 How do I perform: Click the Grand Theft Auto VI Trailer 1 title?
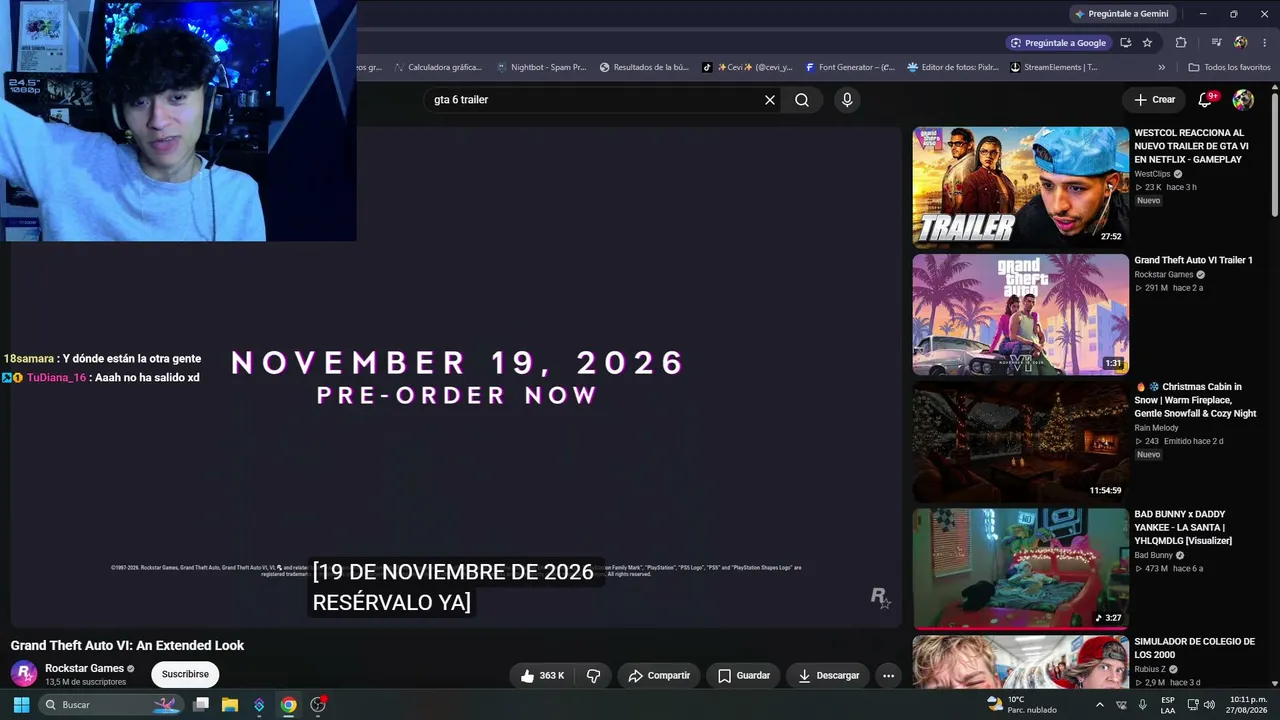click(1193, 260)
